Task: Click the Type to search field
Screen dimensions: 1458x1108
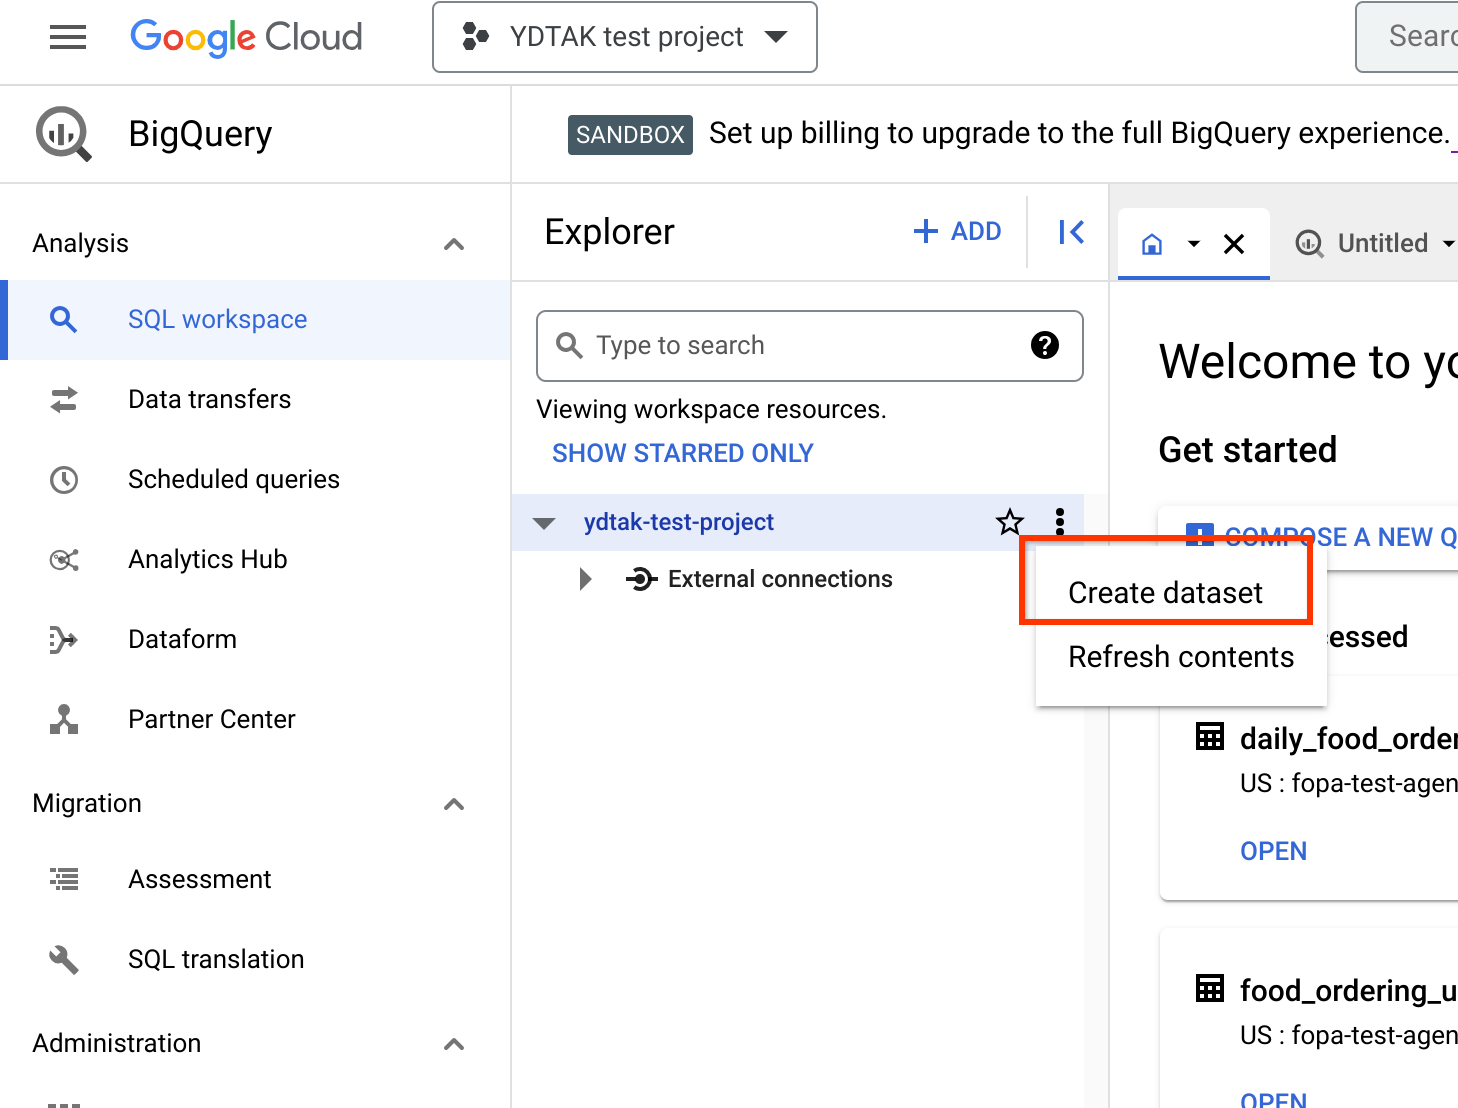Action: tap(810, 346)
